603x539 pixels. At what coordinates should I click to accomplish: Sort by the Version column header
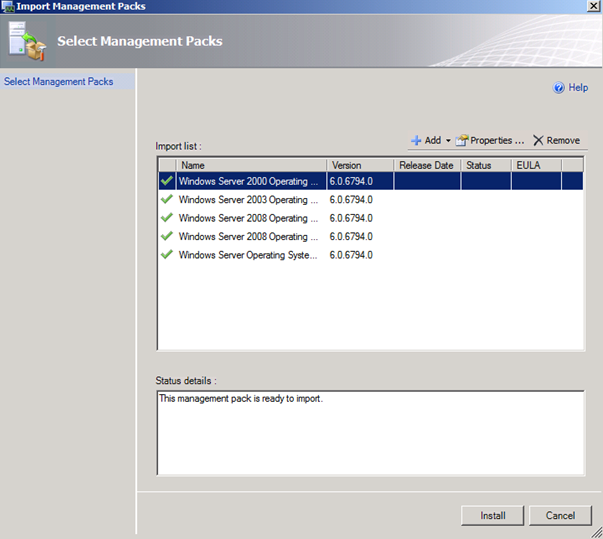[360, 165]
